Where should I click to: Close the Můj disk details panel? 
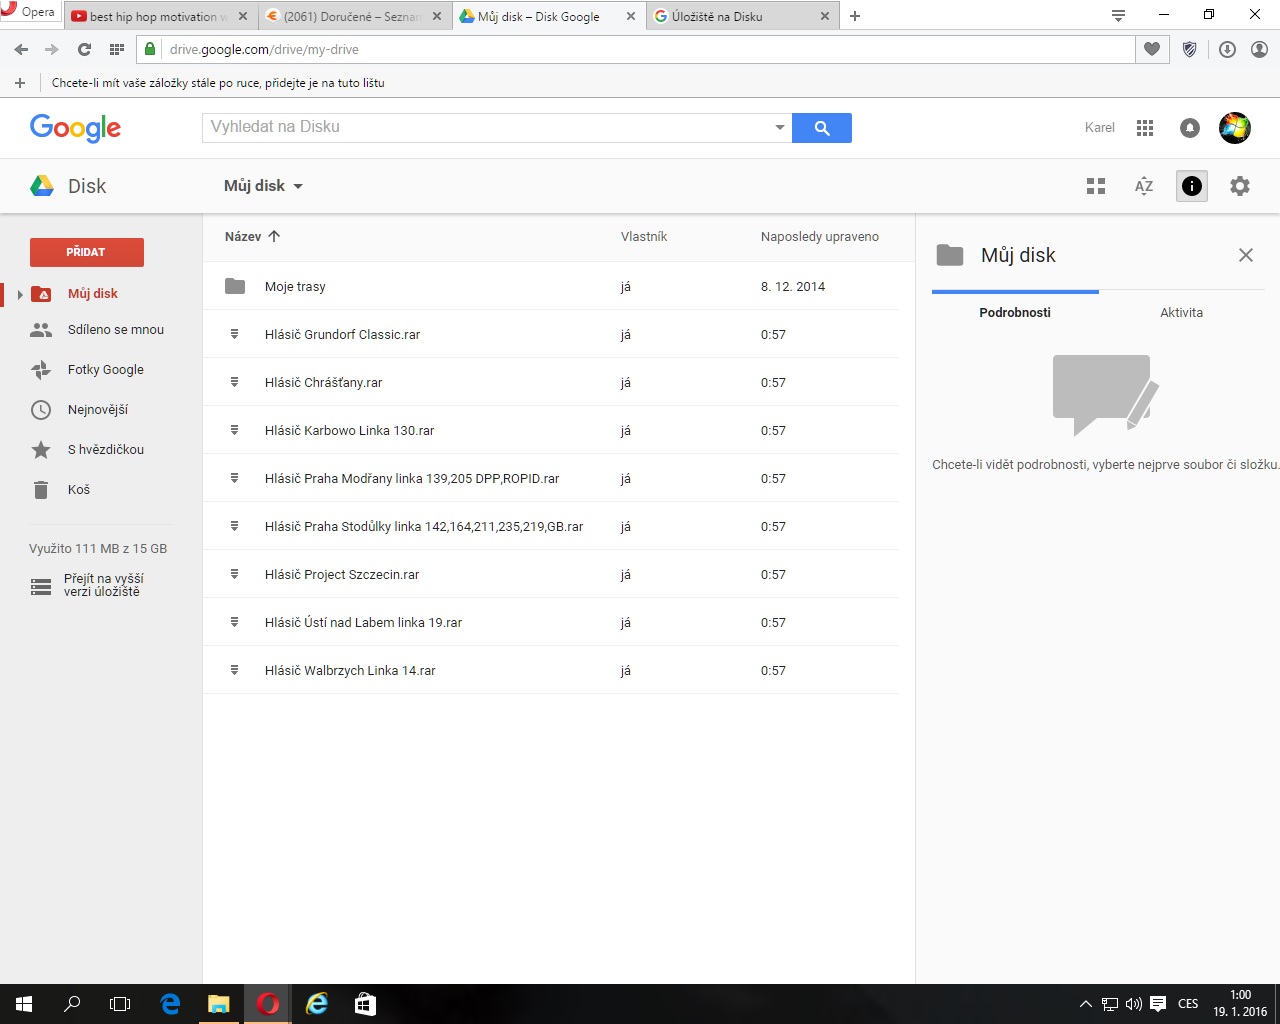(1245, 255)
